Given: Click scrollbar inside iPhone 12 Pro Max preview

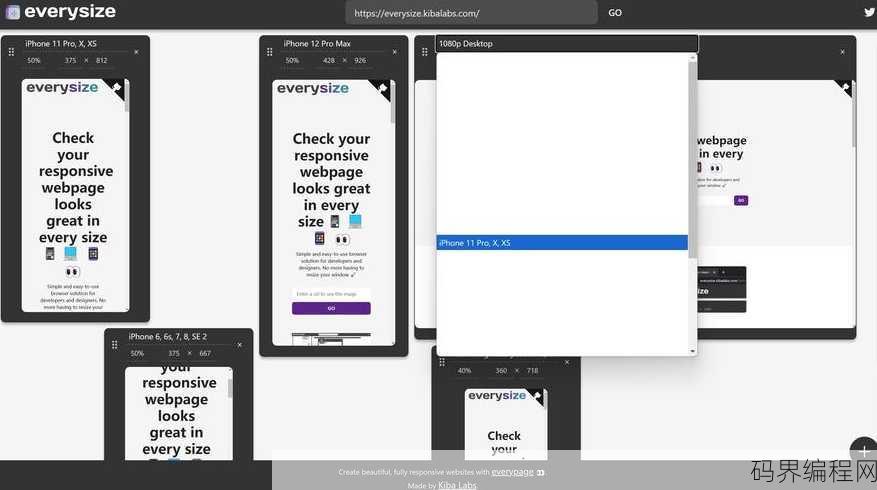Looking at the screenshot, I should (x=393, y=104).
